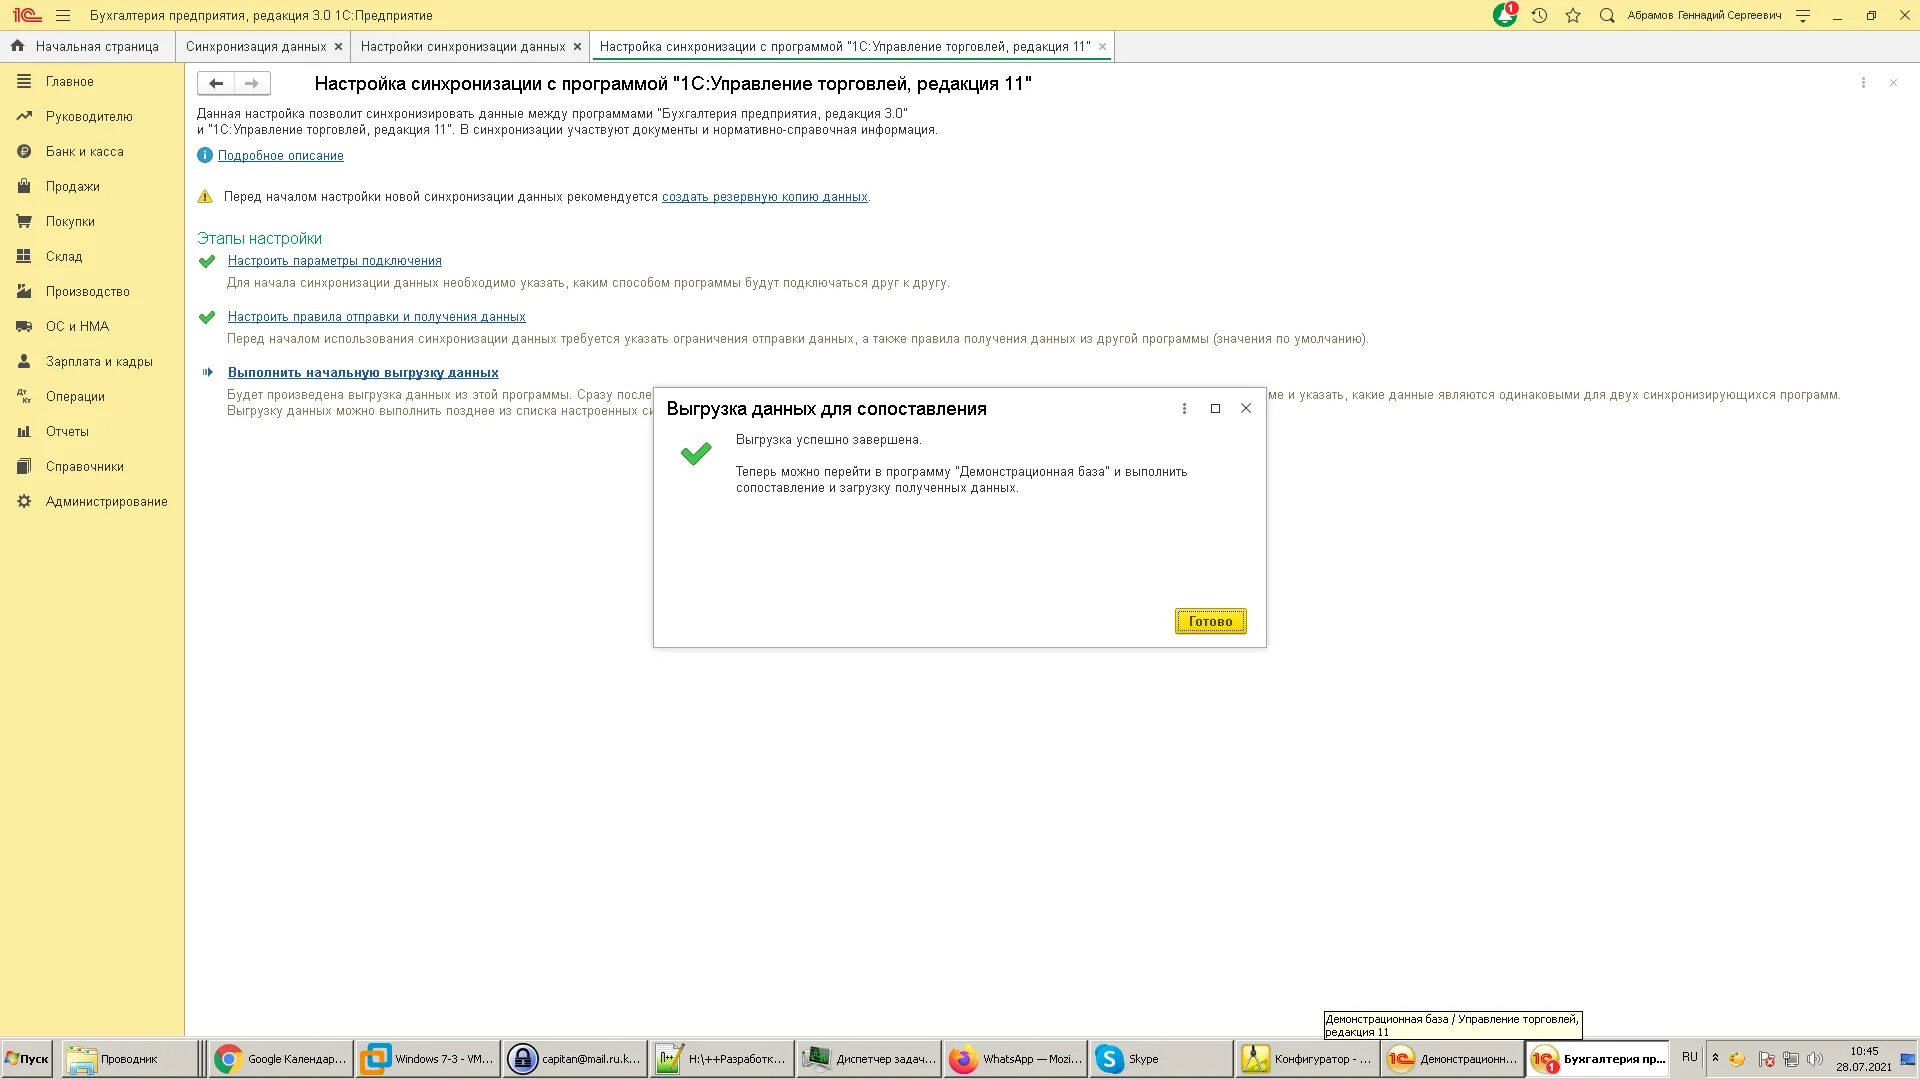
Task: Switch to Конфигуратор in the taskbar
Action: 1307,1059
